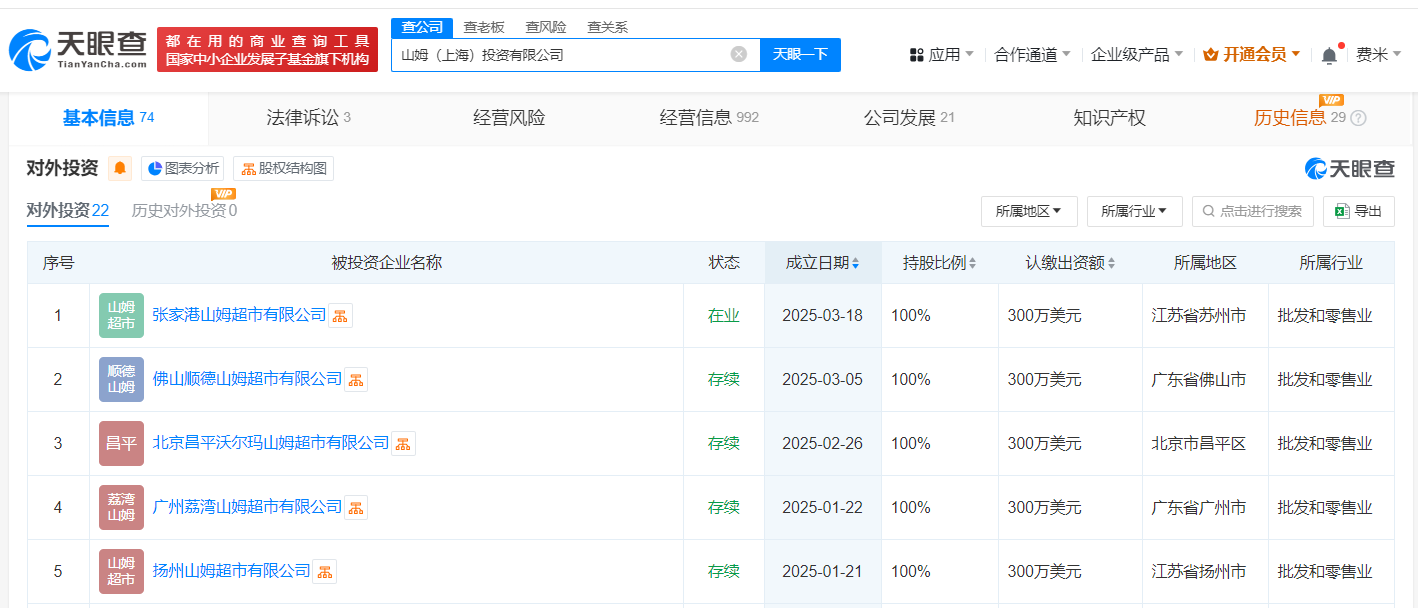The height and width of the screenshot is (608, 1418).
Task: Click the 张家港山姆超市 logo thumbnail
Action: (121, 315)
